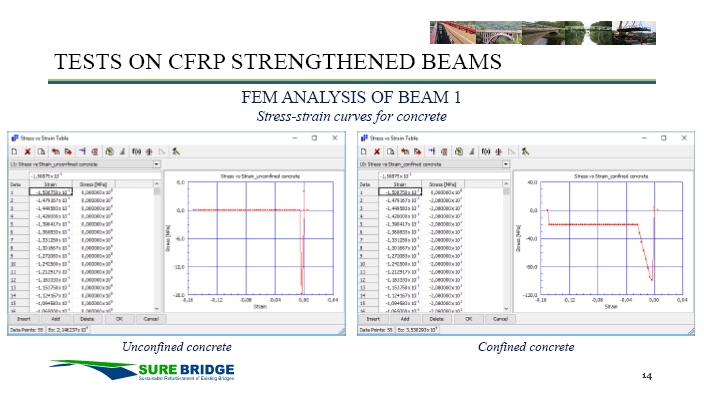Click the blue arrow insert icon in unconfined concrete window
This screenshot has height=396, width=704.
(82, 152)
